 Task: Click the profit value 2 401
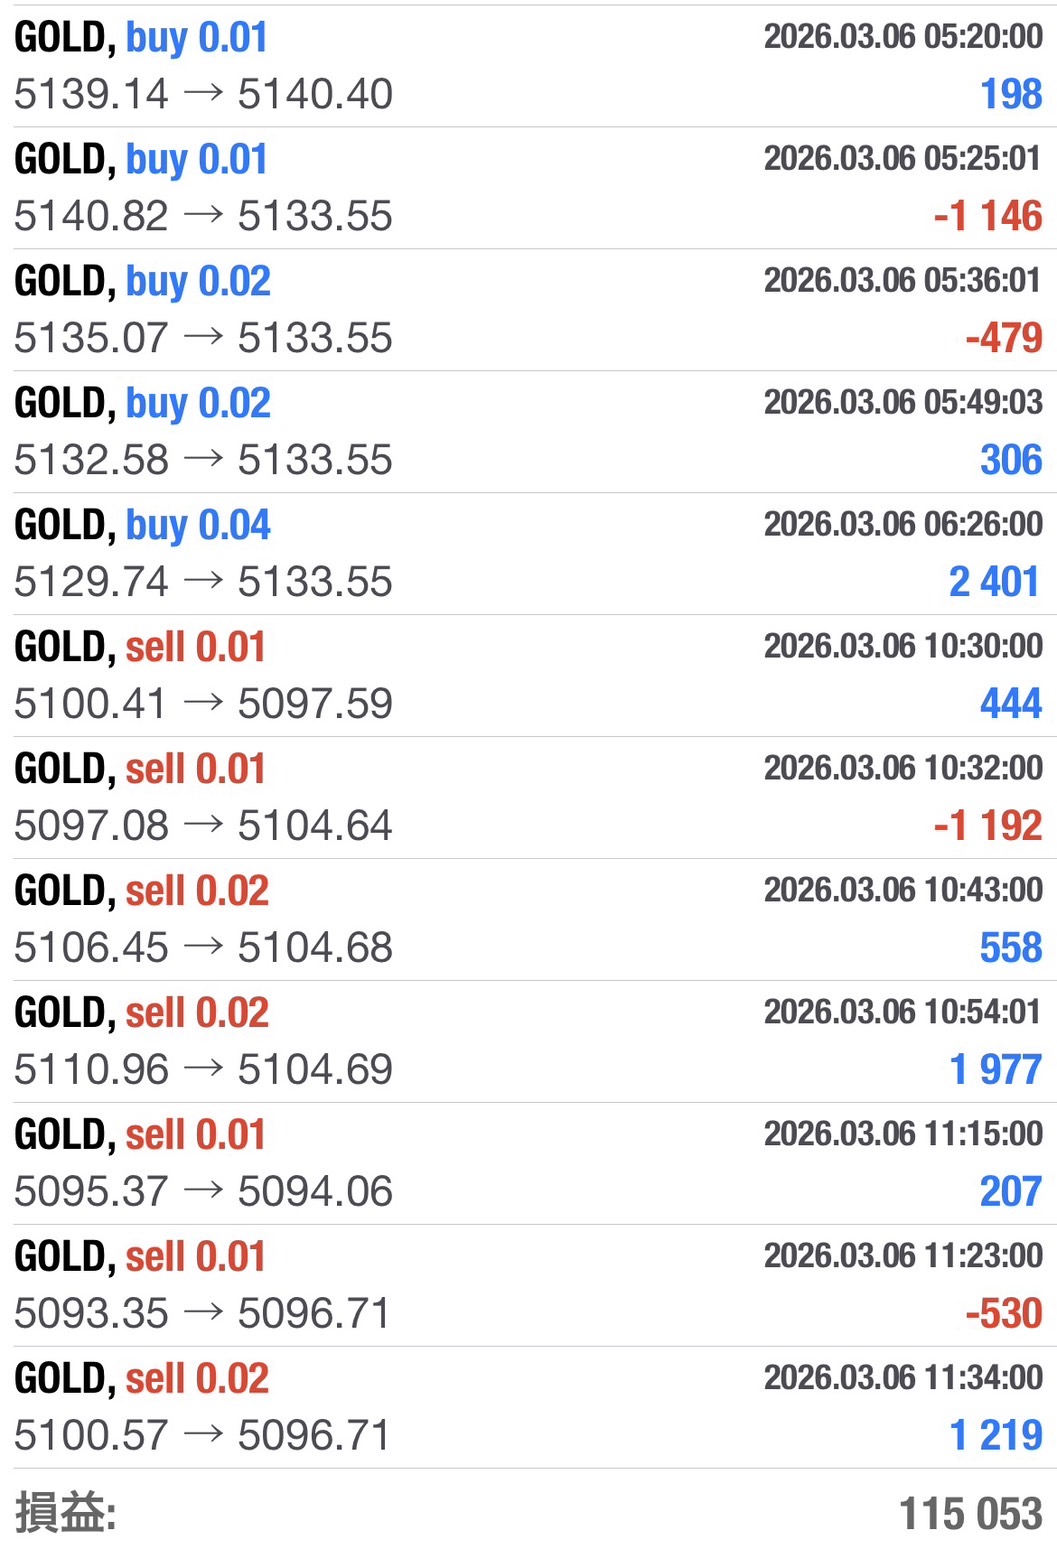pyautogui.click(x=994, y=582)
